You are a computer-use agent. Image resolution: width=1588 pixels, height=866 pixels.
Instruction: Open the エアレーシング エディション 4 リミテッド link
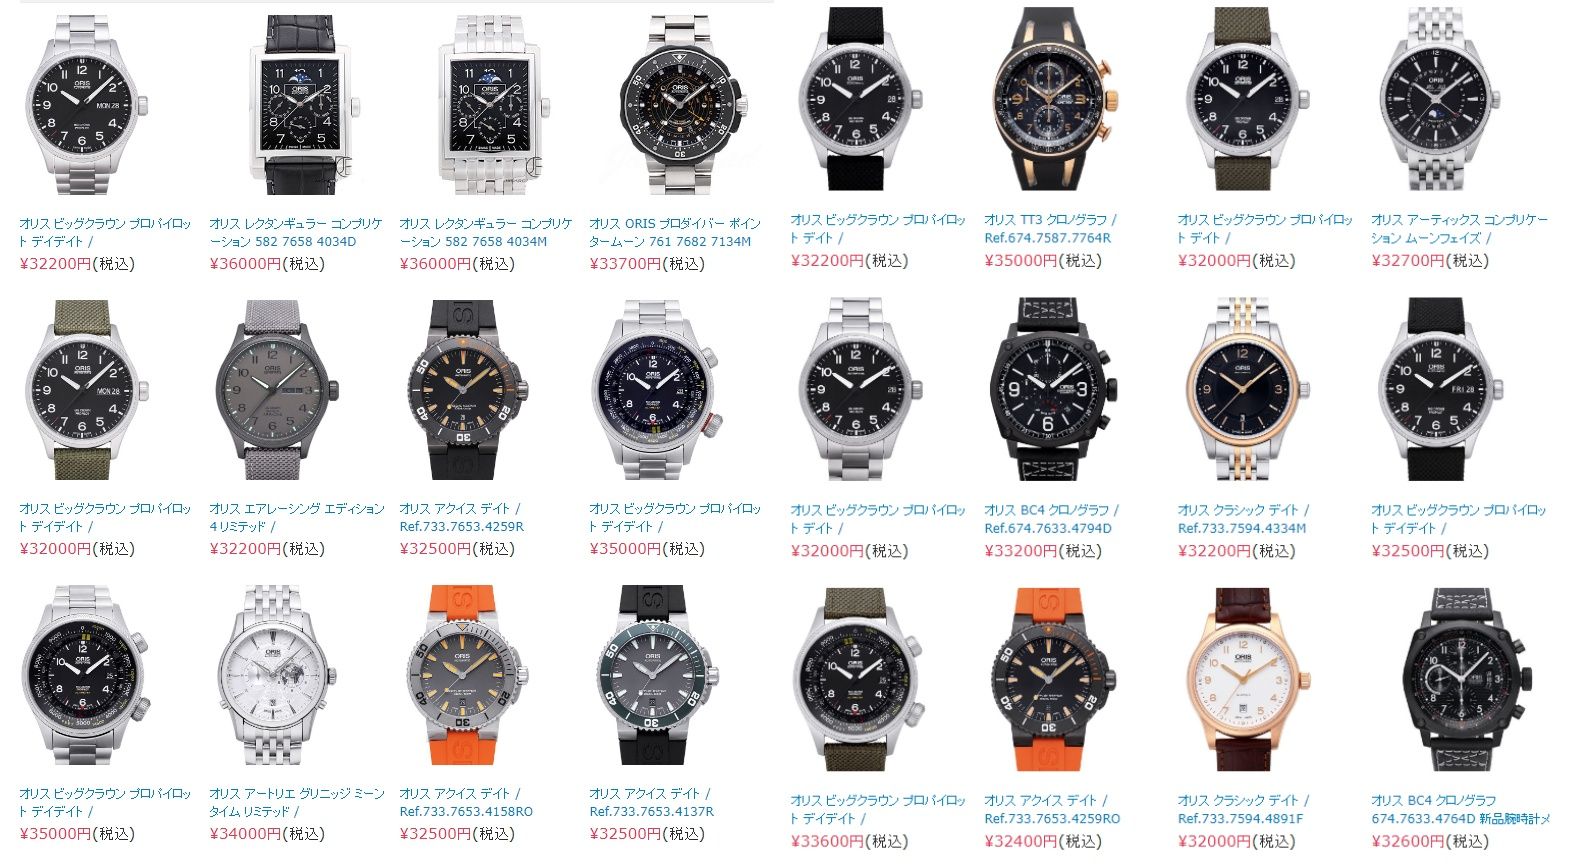pos(297,517)
